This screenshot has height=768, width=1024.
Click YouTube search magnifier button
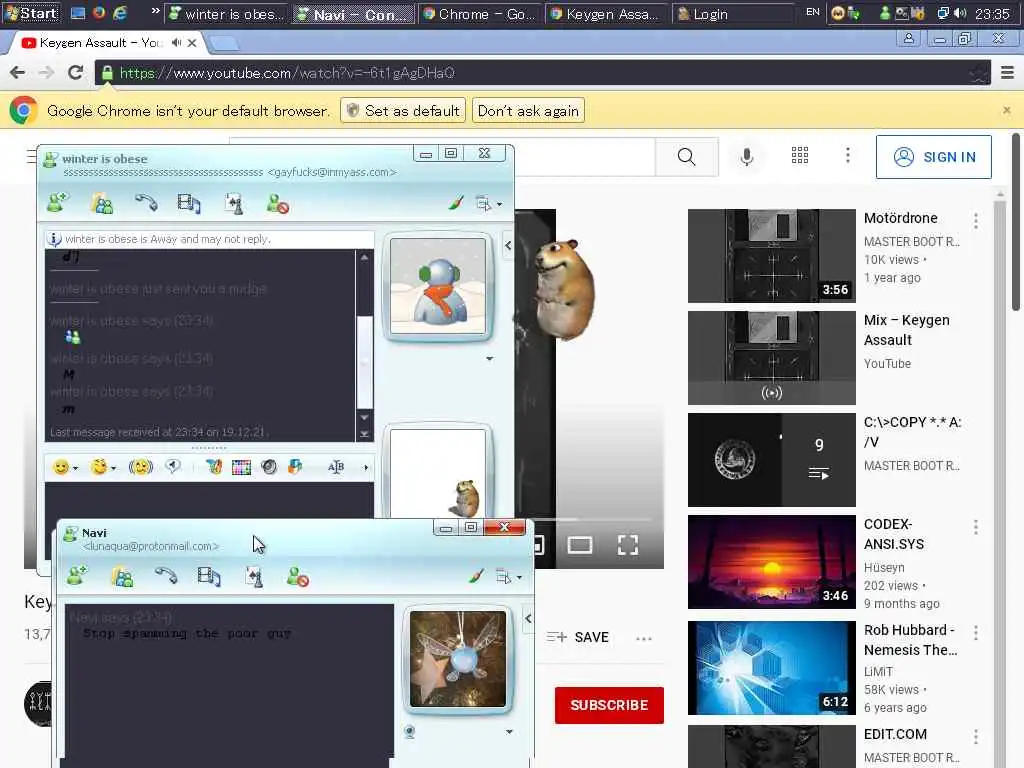(686, 157)
